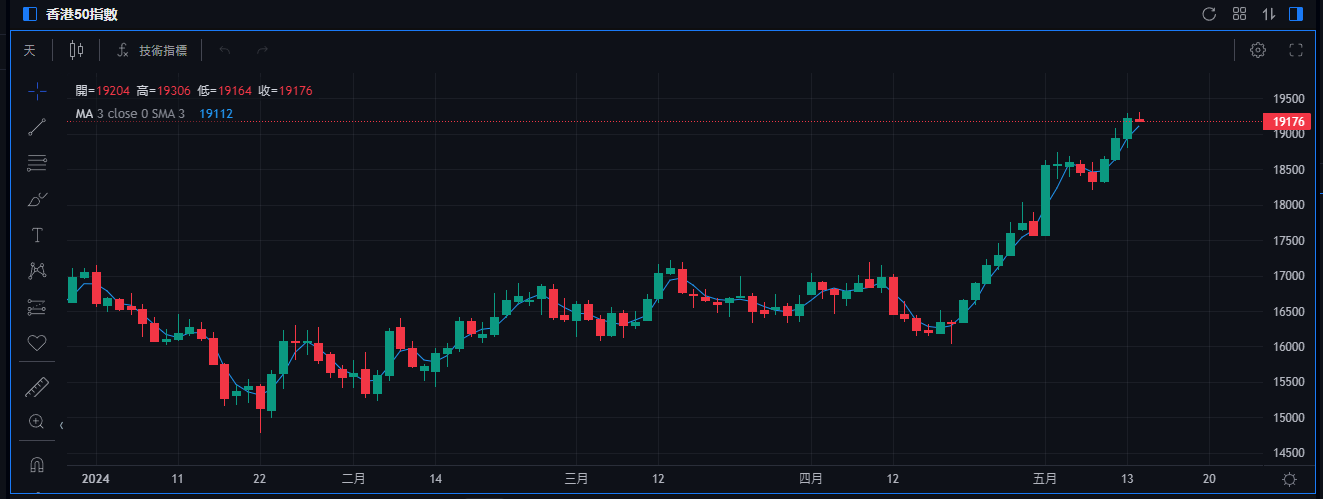Open chart settings gear in top toolbar
The height and width of the screenshot is (499, 1323).
coord(1258,50)
